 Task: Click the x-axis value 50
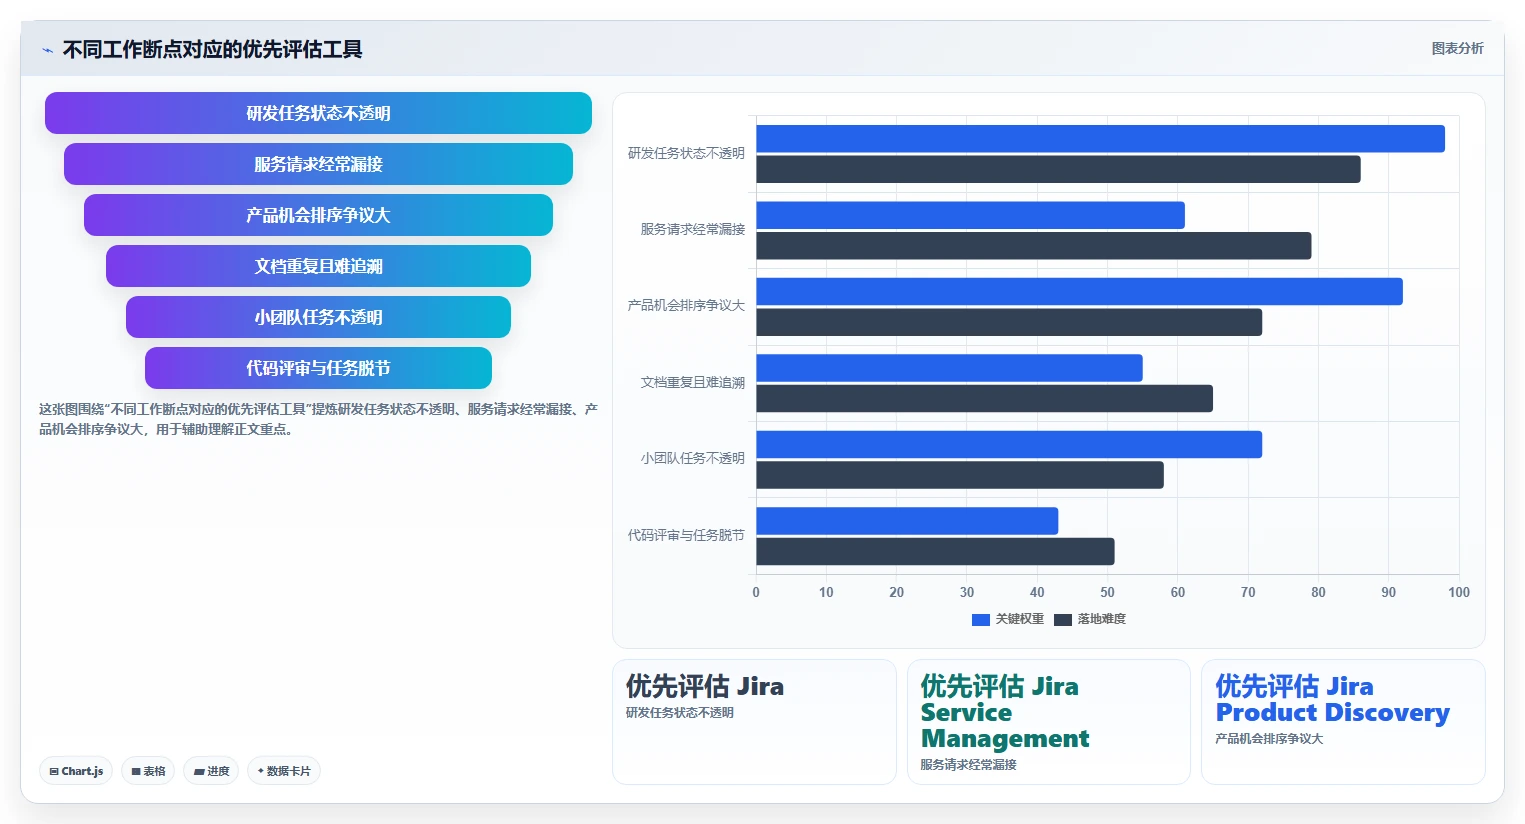1107,592
